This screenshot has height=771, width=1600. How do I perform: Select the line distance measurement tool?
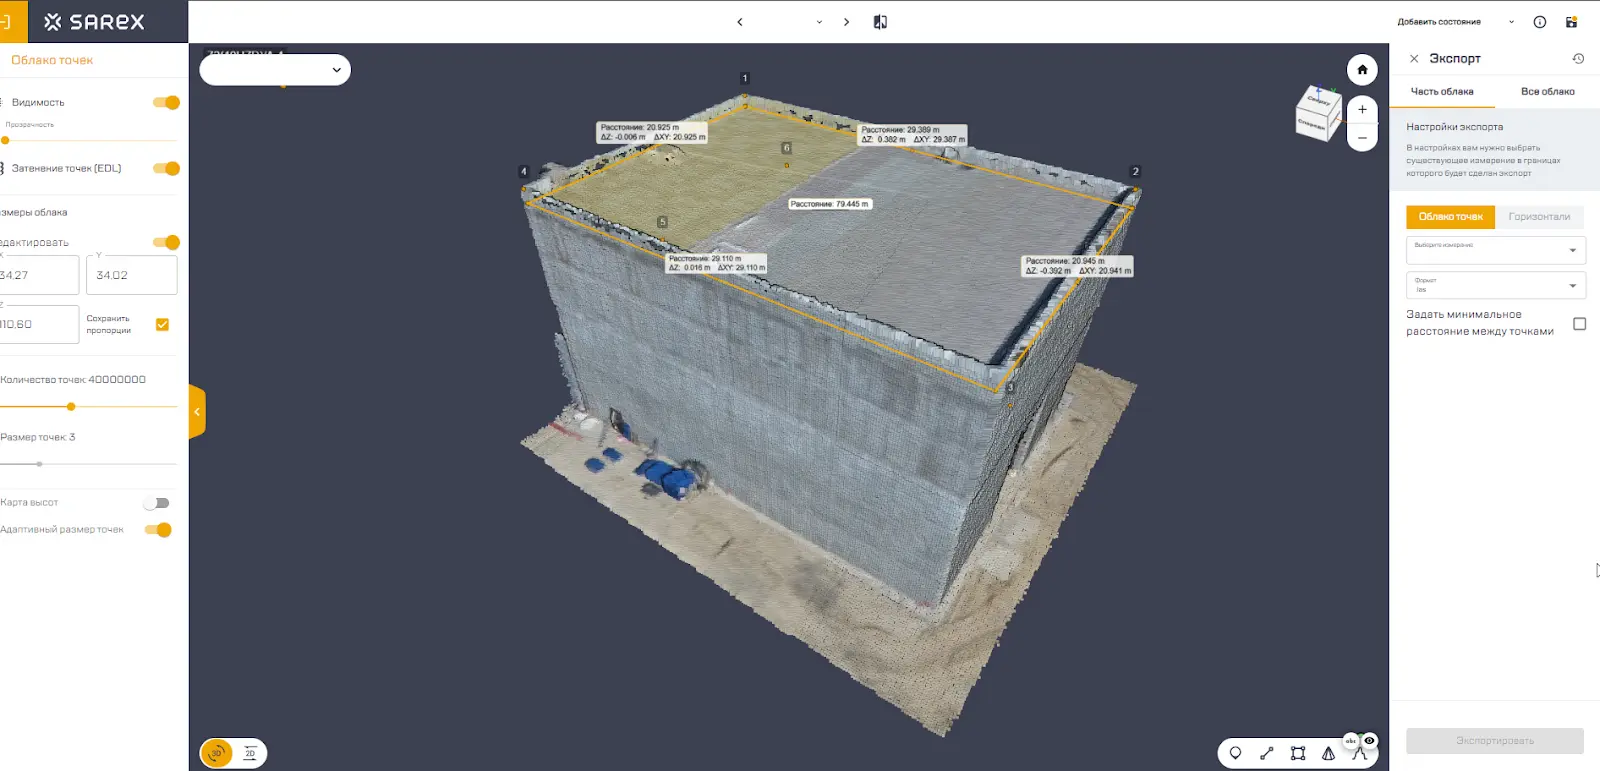coord(1266,753)
